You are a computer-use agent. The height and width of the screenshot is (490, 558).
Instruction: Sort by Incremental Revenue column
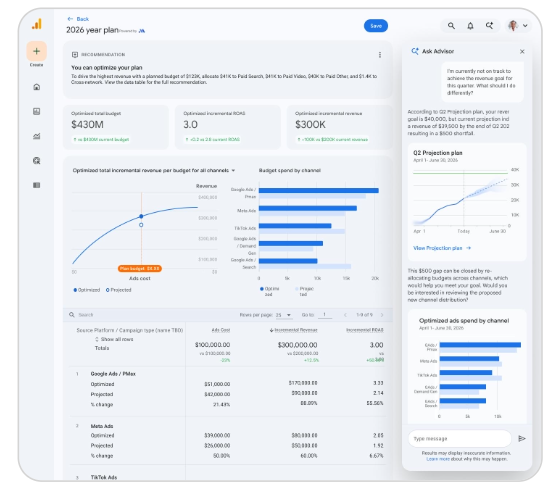[x=293, y=330]
